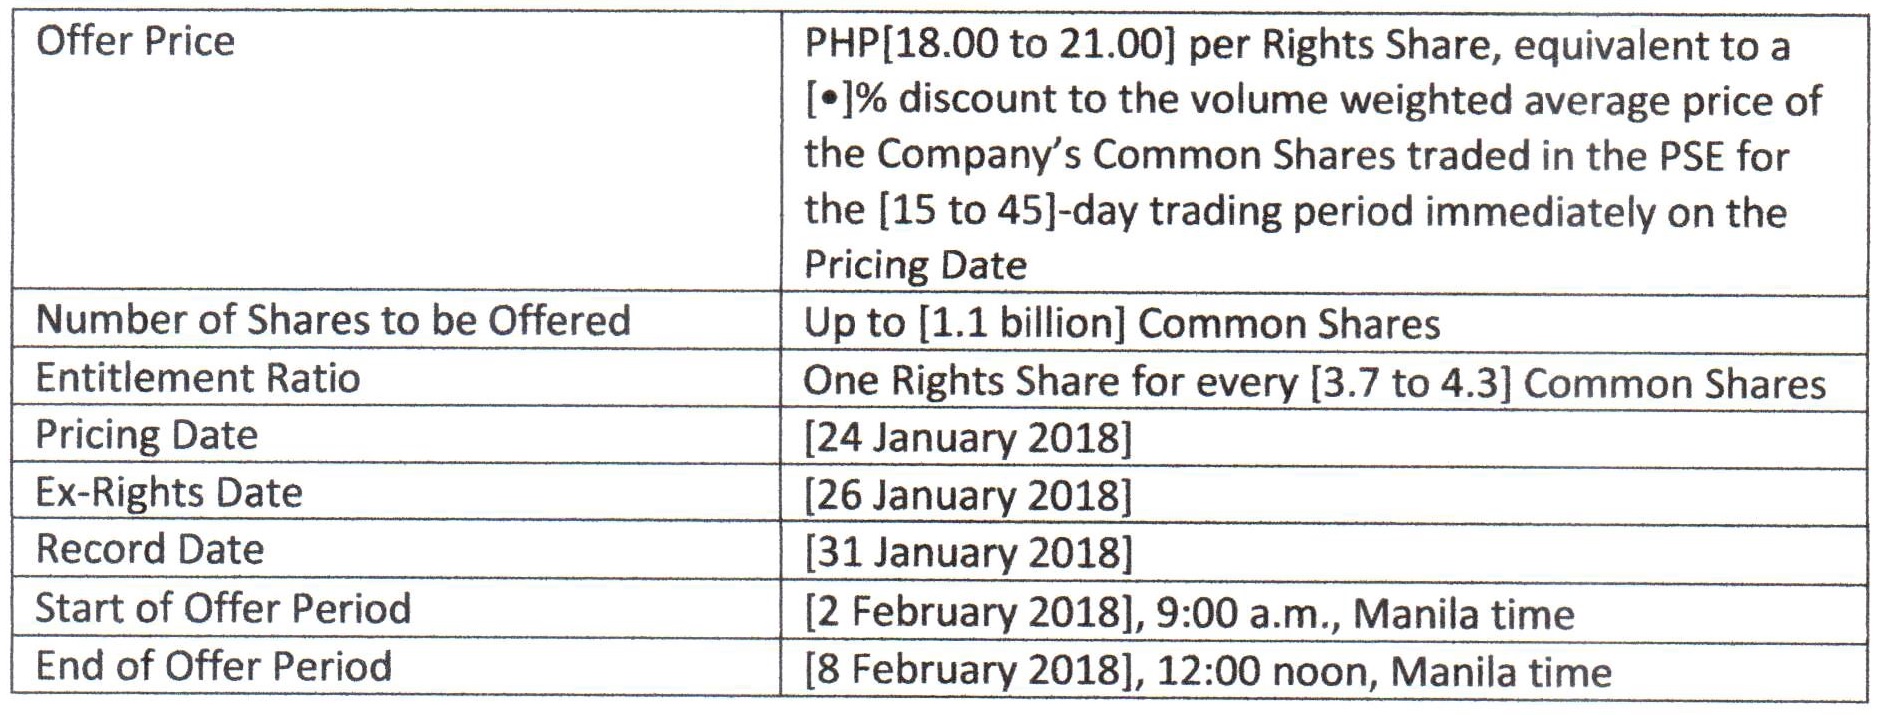1879x715 pixels.
Task: Click the "Offer Price" row label
Action: pos(135,41)
